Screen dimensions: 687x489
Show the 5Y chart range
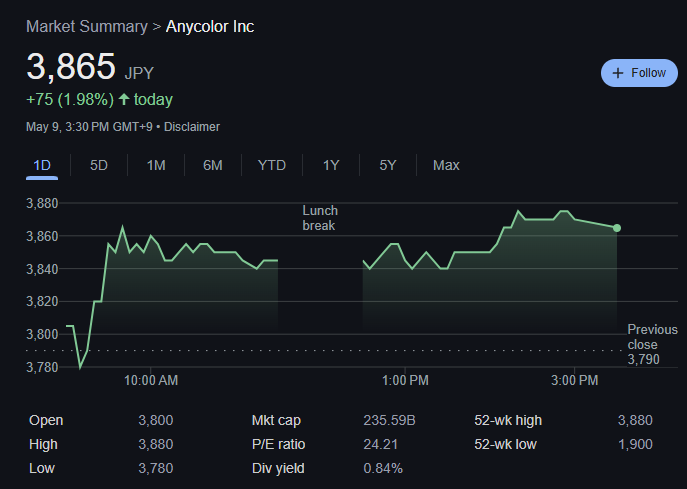point(388,165)
